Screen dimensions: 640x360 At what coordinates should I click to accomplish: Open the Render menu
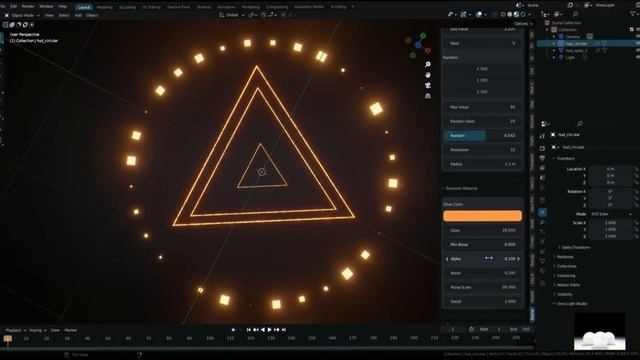click(x=28, y=7)
